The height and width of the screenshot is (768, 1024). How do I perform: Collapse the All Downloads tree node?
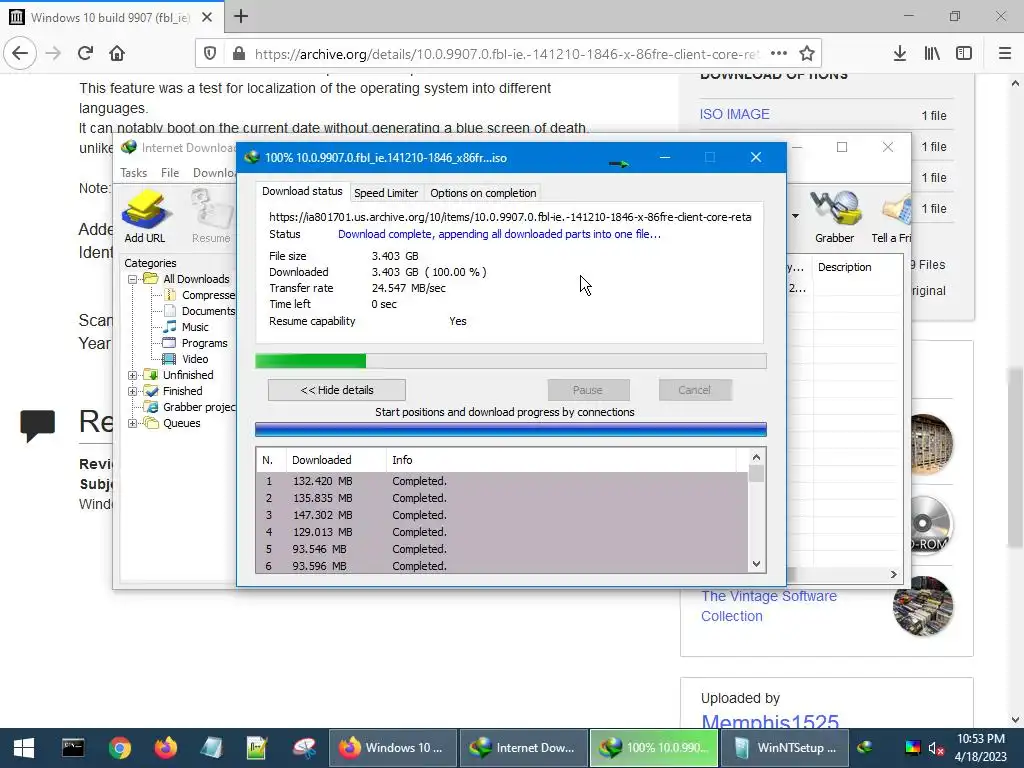[133, 279]
